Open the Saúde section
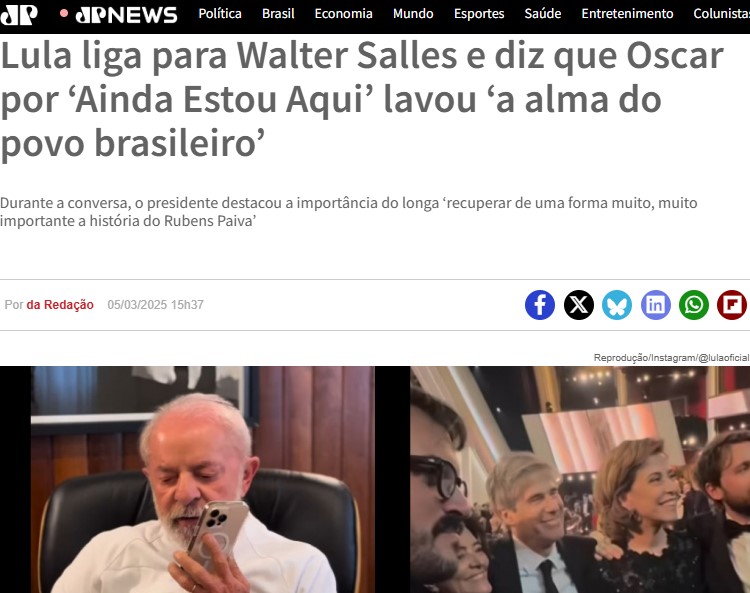The height and width of the screenshot is (593, 750). [542, 14]
